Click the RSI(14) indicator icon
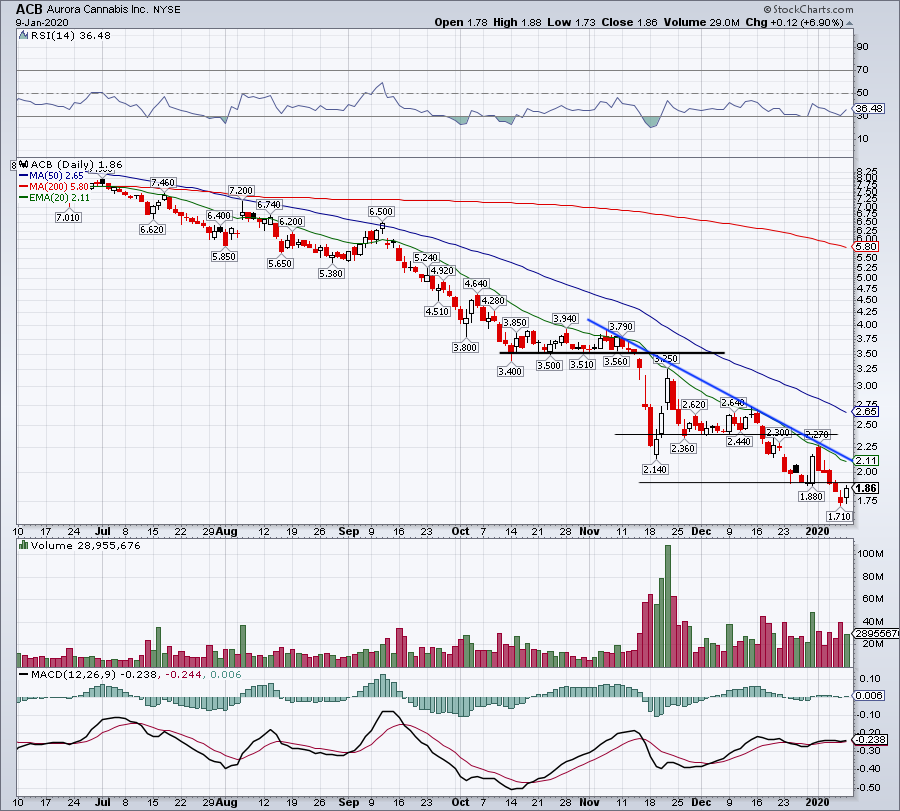900x811 pixels. point(24,36)
